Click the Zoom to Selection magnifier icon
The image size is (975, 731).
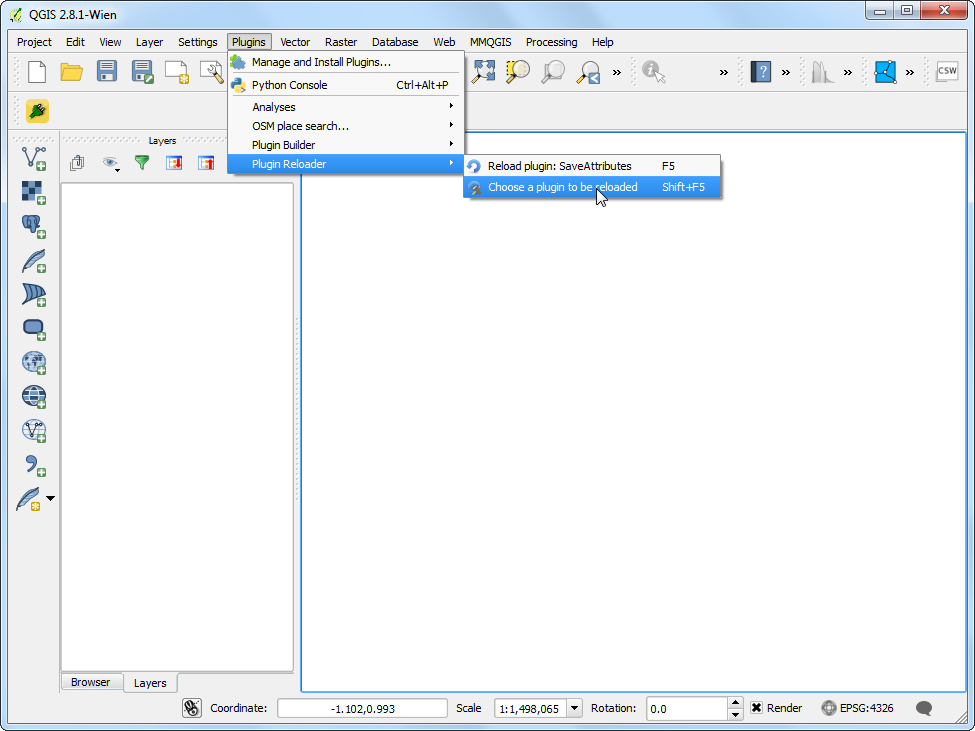[517, 71]
